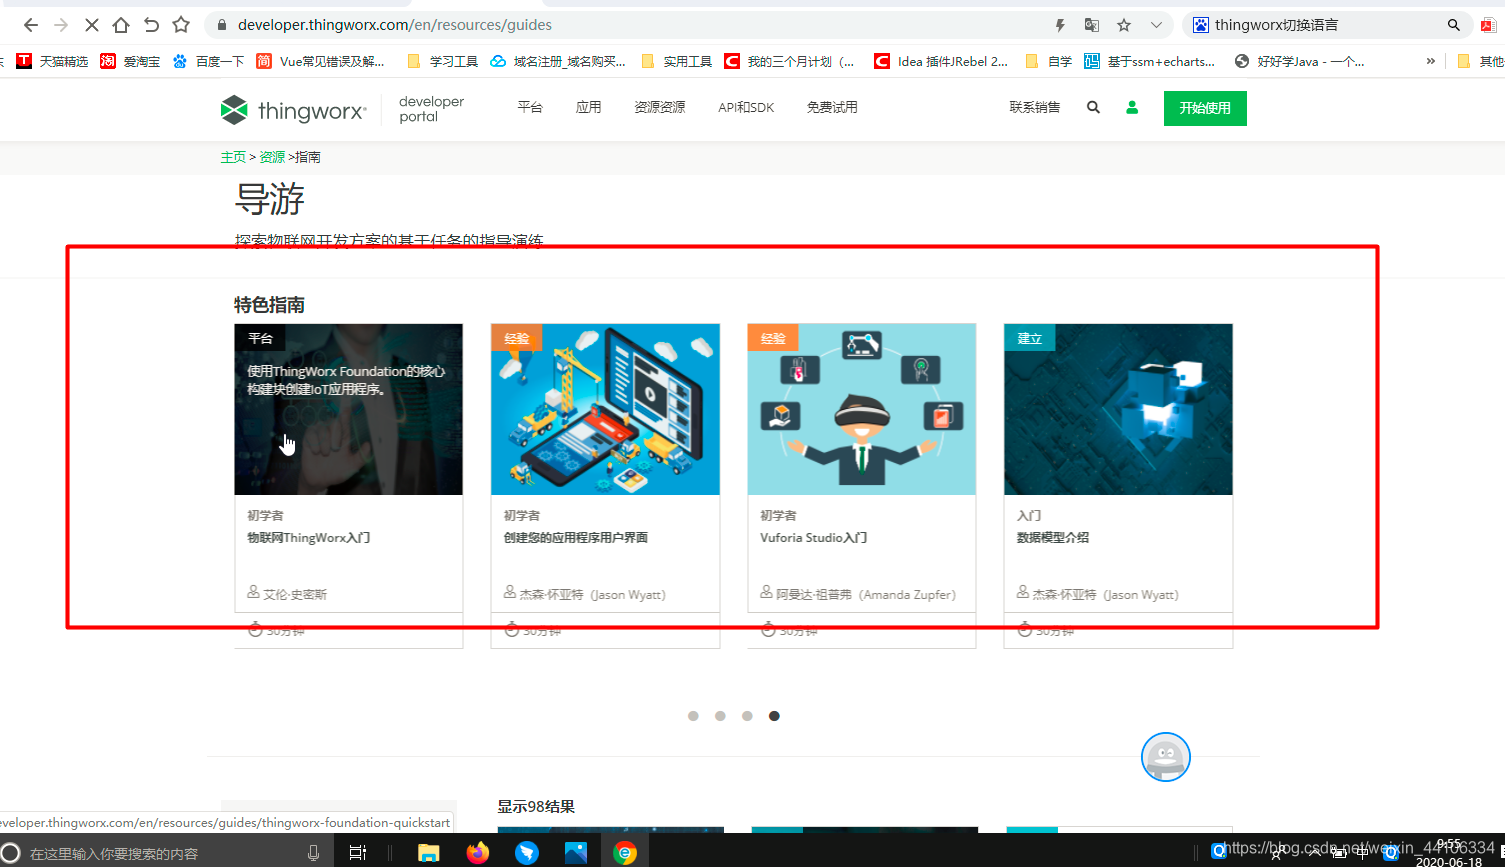The height and width of the screenshot is (867, 1505).
Task: Open the 免费试用 navigation menu
Action: click(832, 107)
